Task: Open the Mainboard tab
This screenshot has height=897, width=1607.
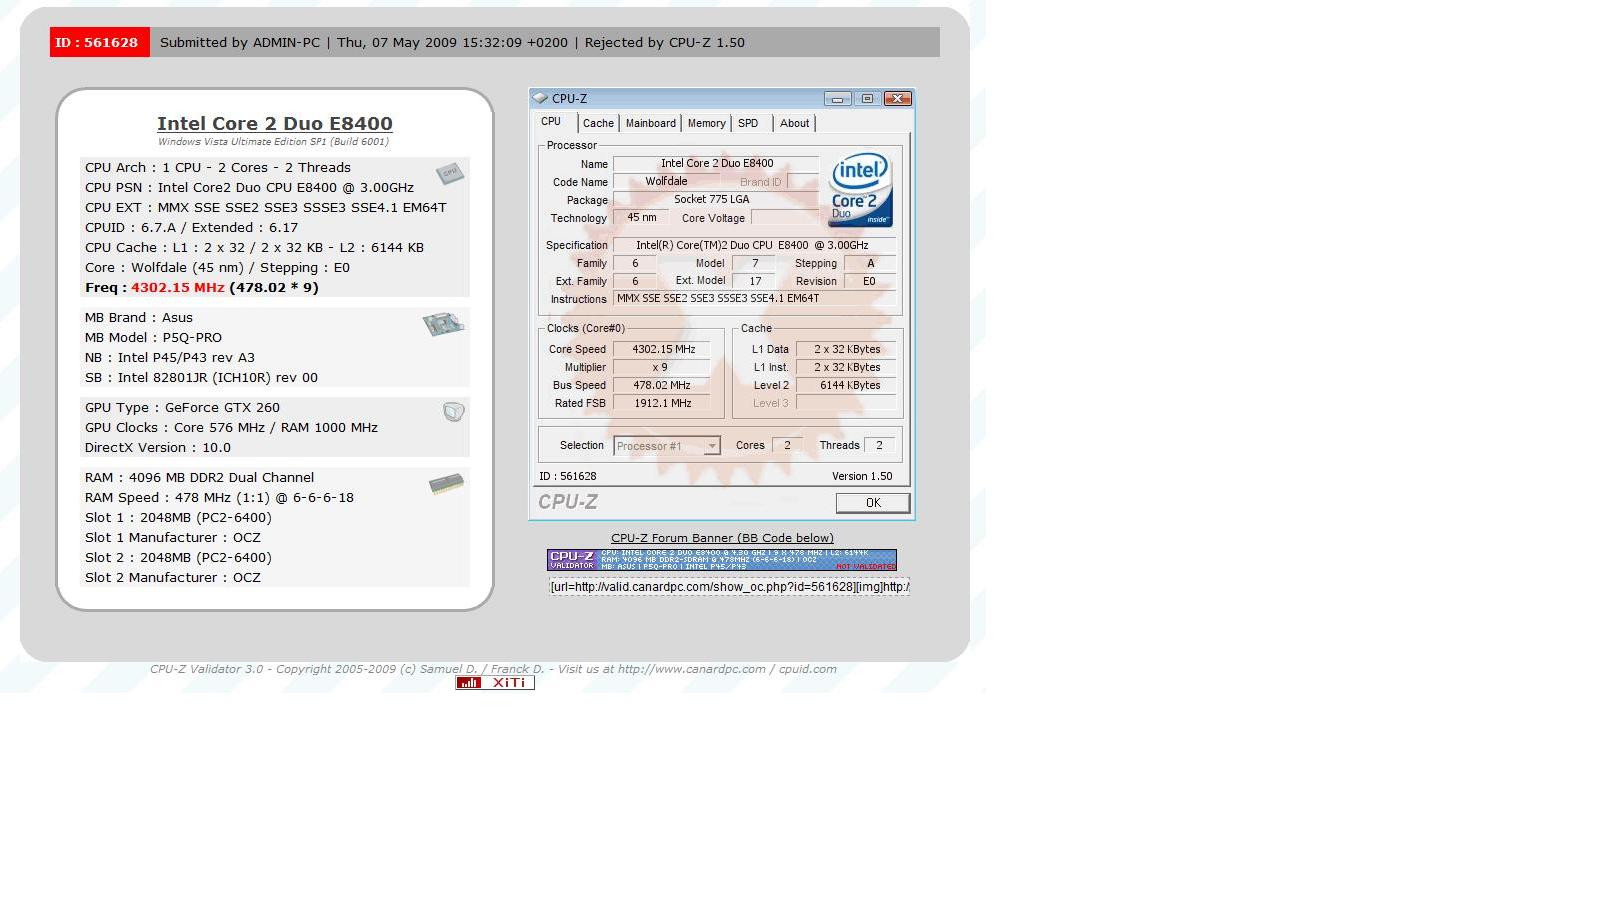Action: pos(651,123)
